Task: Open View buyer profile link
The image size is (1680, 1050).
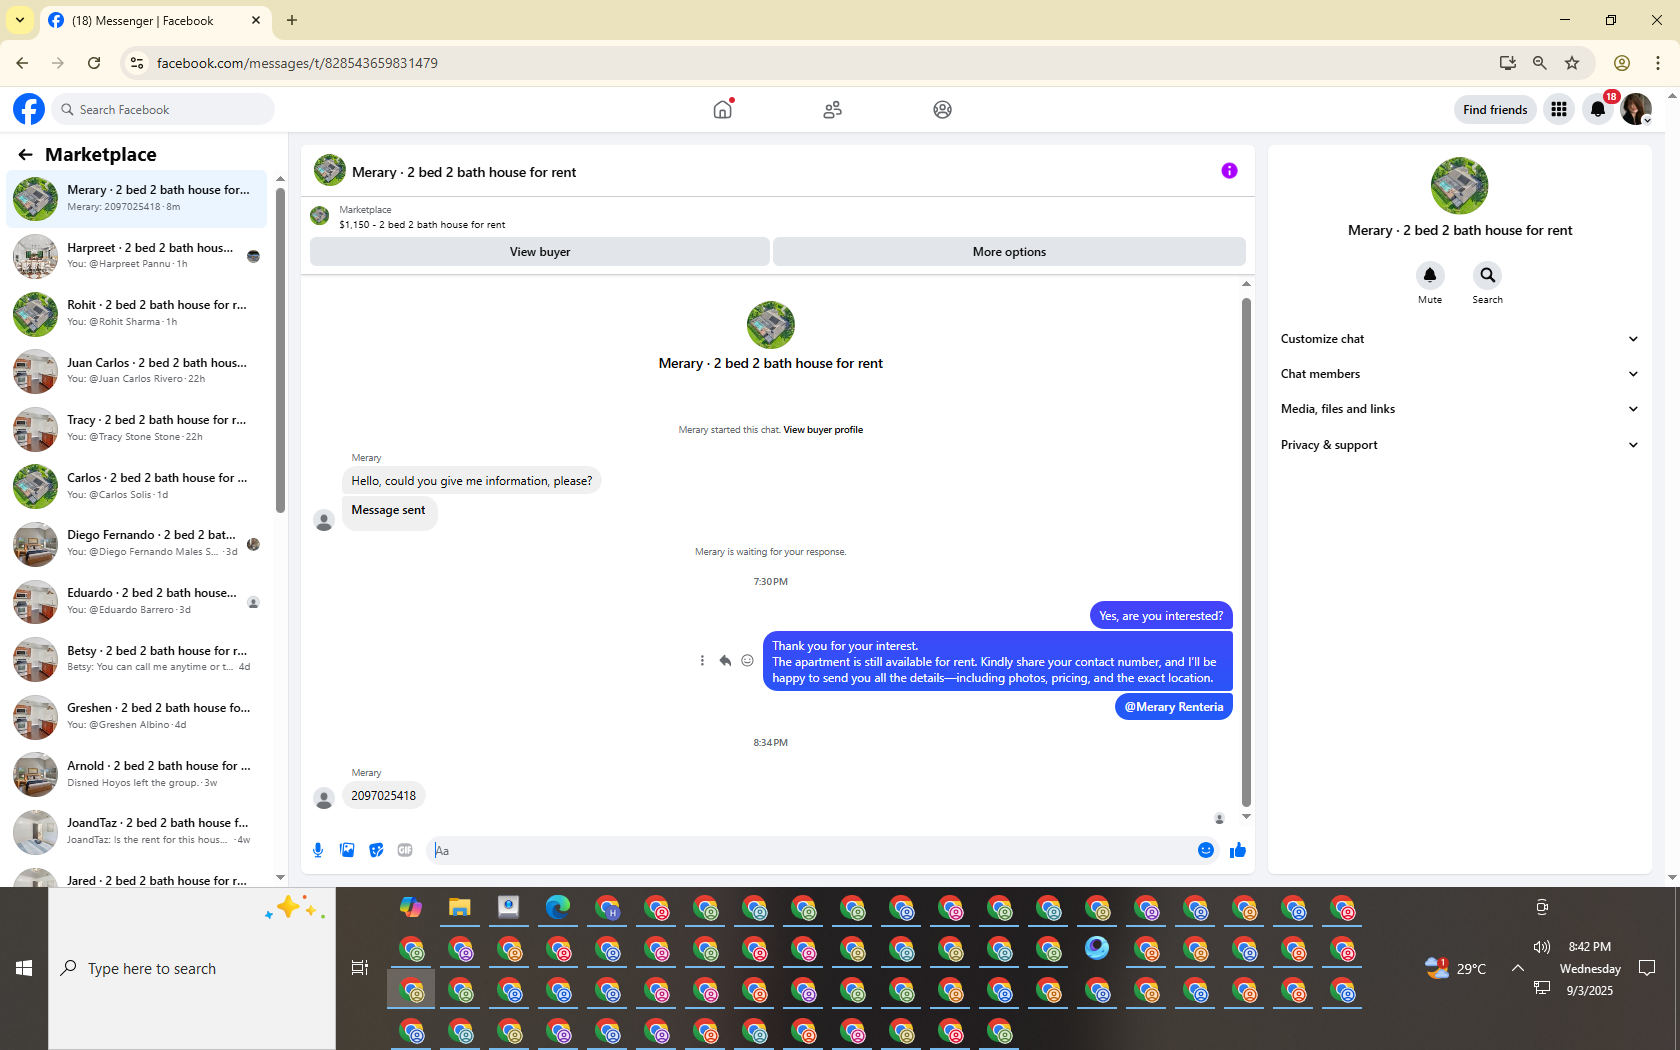Action: pos(823,430)
